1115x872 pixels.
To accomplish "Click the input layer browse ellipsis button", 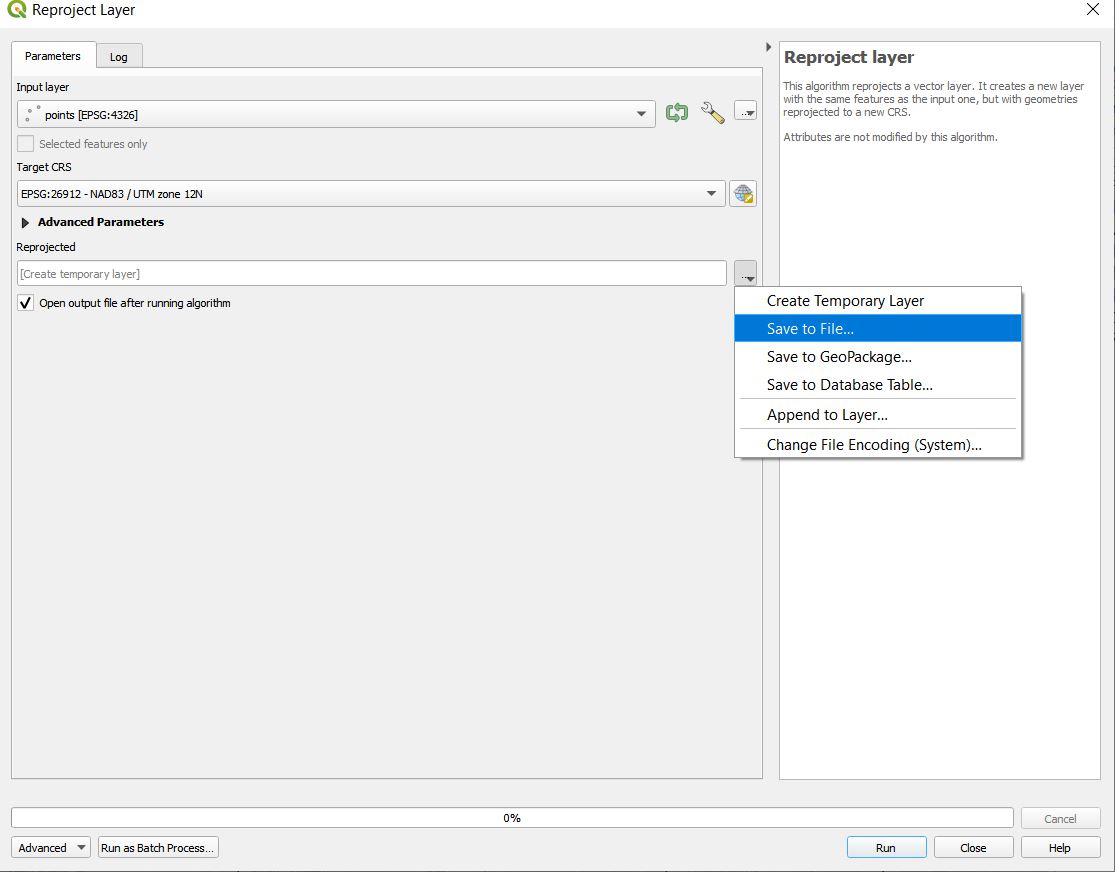I will click(x=745, y=112).
